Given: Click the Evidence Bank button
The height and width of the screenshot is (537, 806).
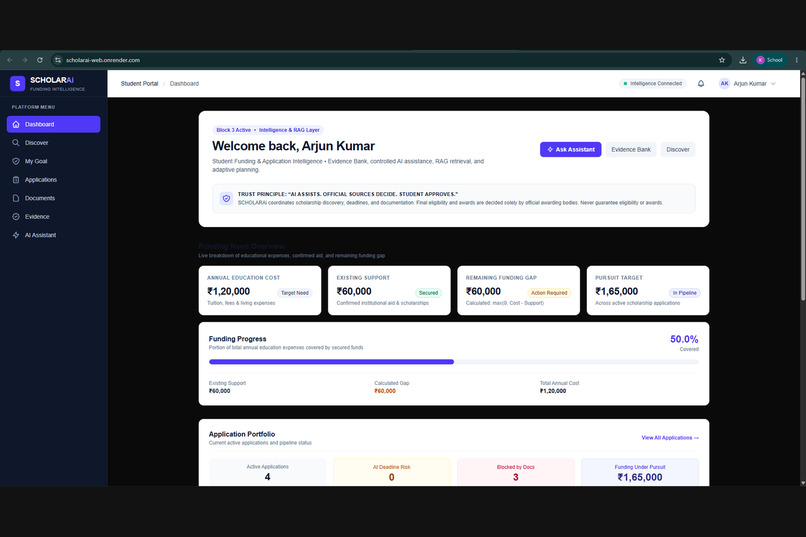Looking at the screenshot, I should click(x=631, y=150).
